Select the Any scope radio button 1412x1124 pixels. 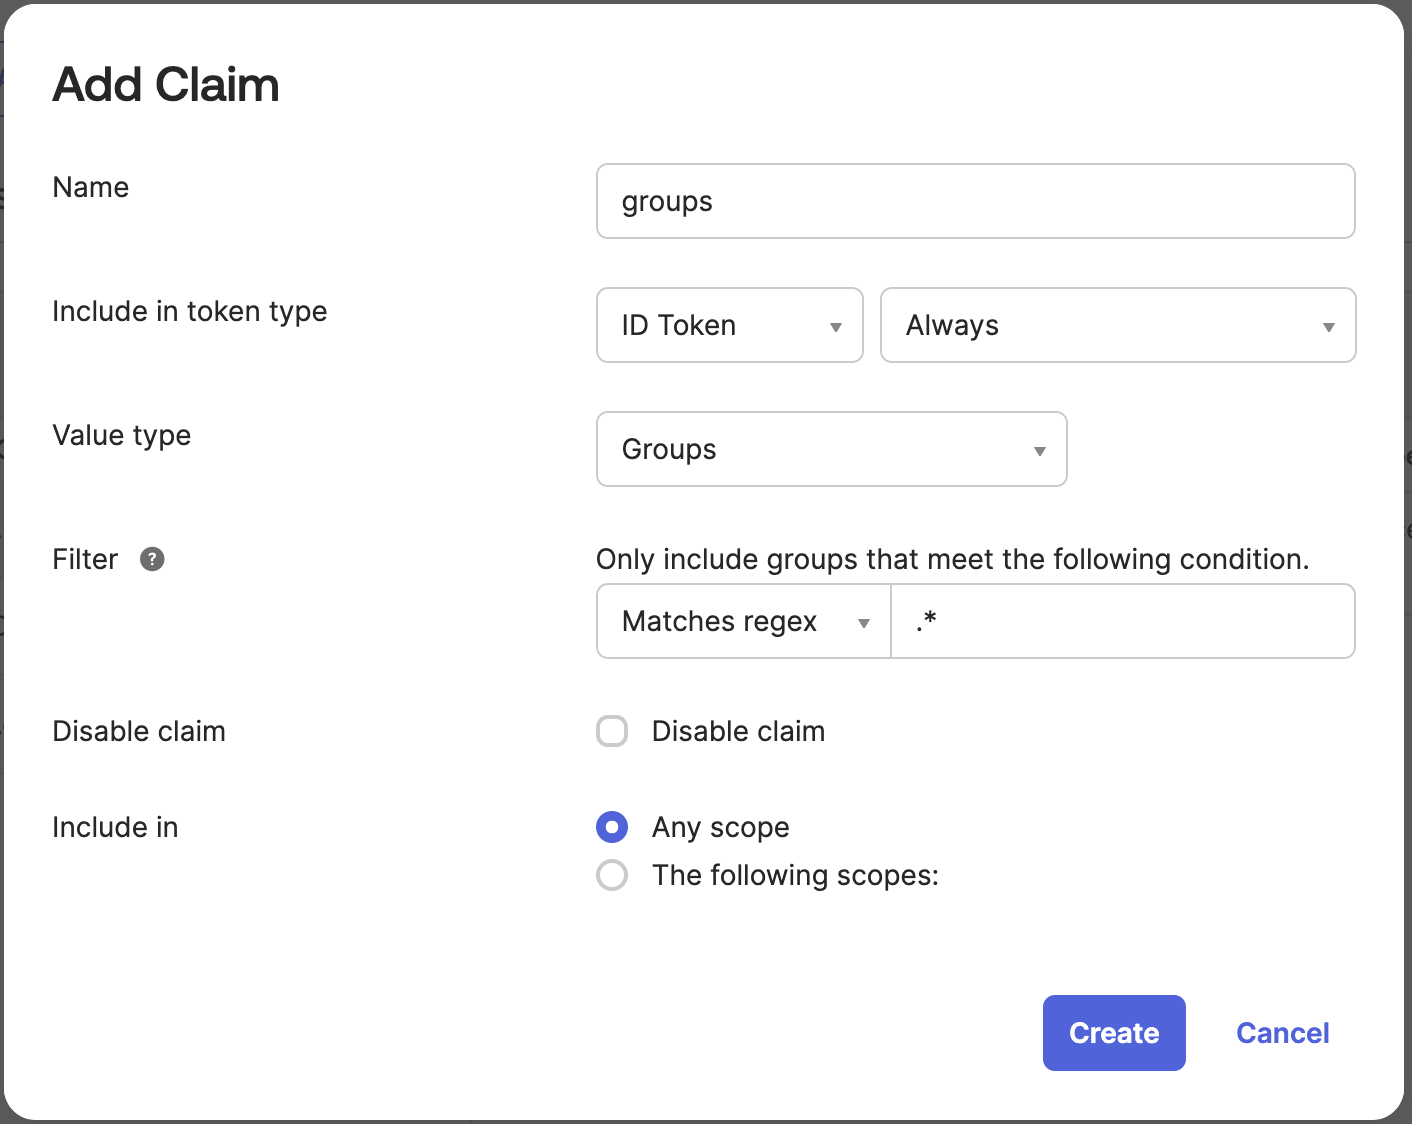612,827
